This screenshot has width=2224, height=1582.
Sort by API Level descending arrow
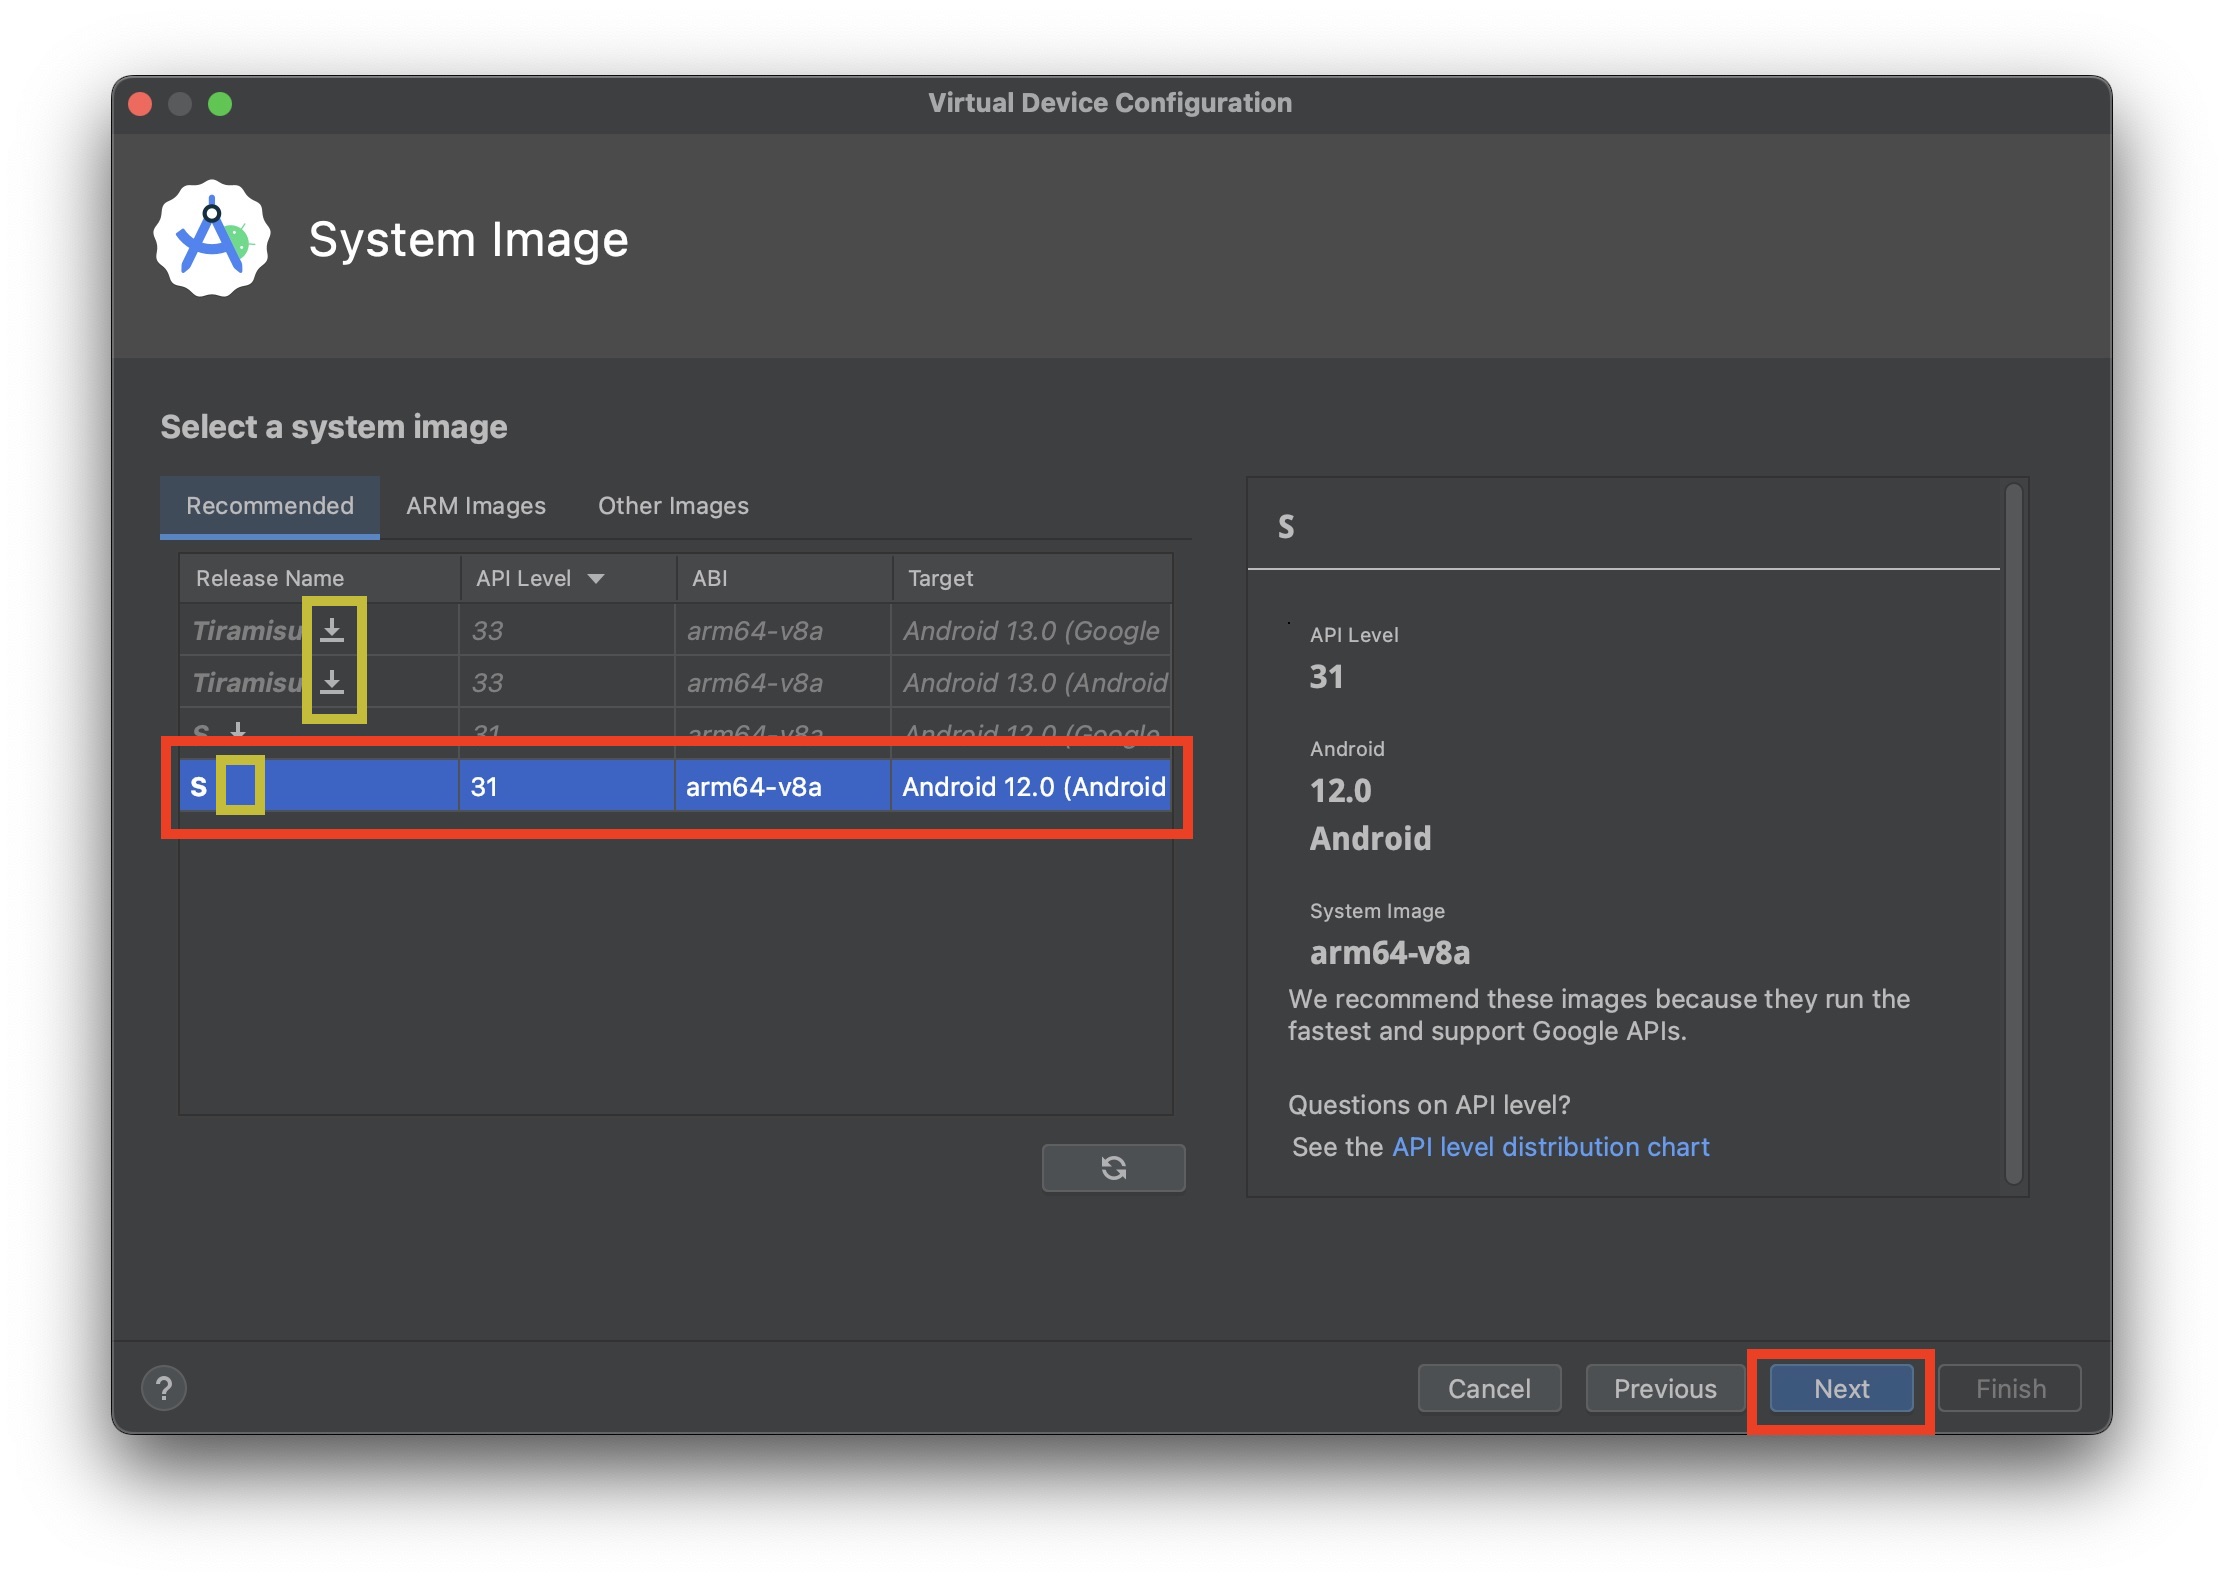tap(596, 579)
